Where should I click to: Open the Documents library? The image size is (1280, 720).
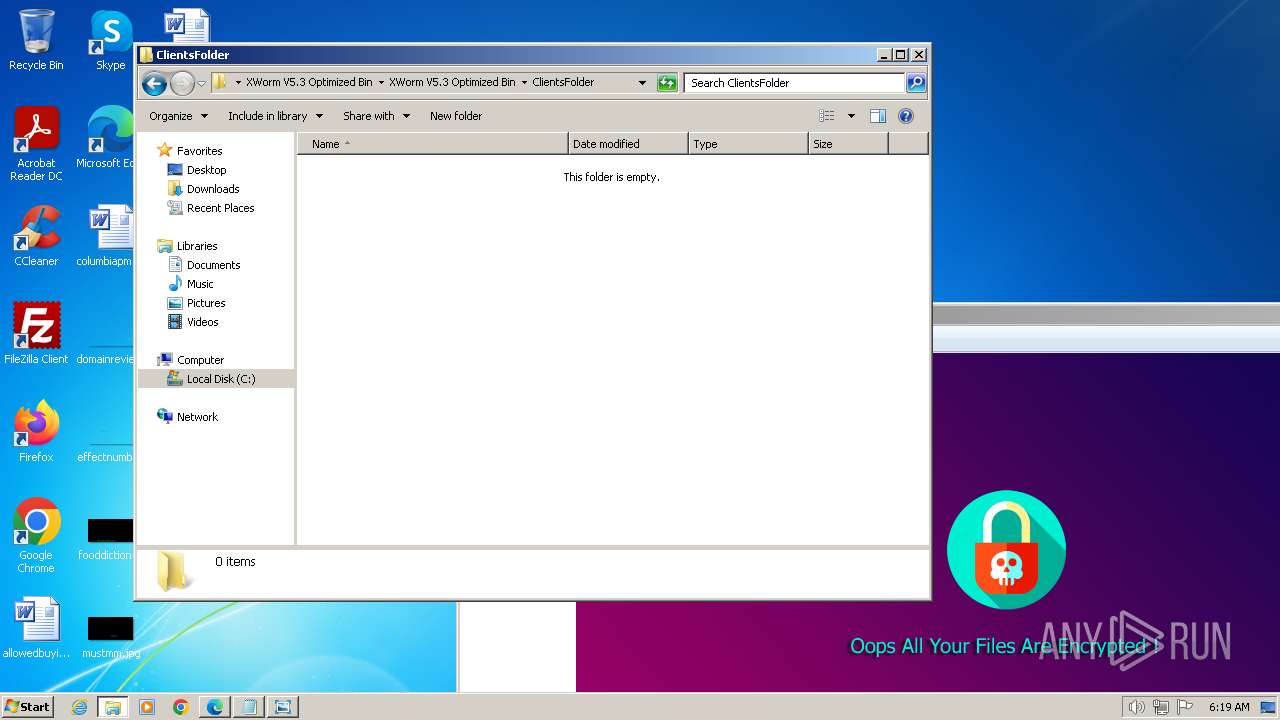tap(213, 265)
